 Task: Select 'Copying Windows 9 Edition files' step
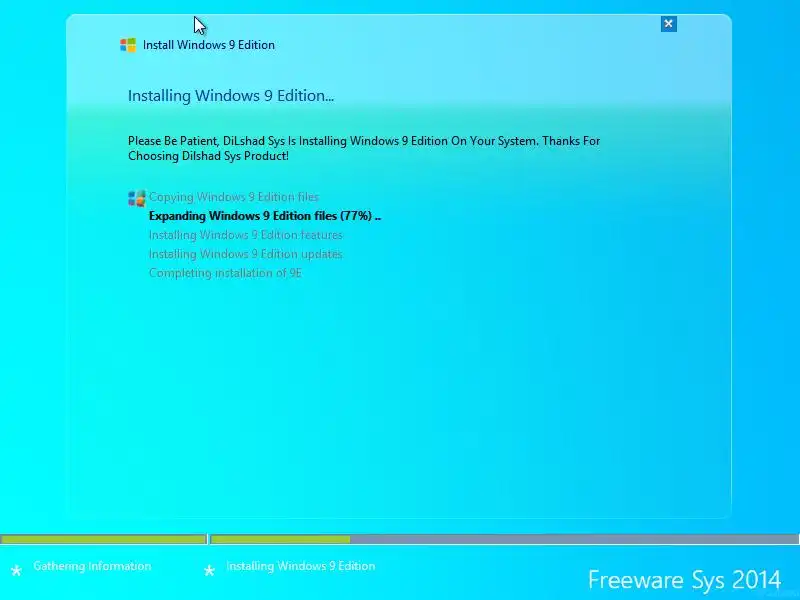click(x=234, y=197)
